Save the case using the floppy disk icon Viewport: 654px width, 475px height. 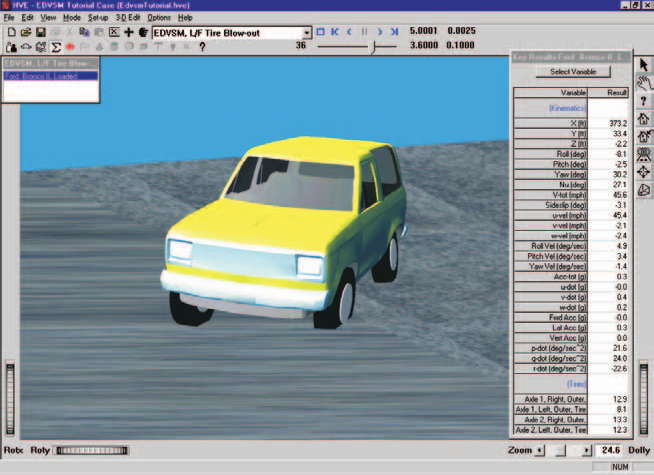(x=40, y=32)
